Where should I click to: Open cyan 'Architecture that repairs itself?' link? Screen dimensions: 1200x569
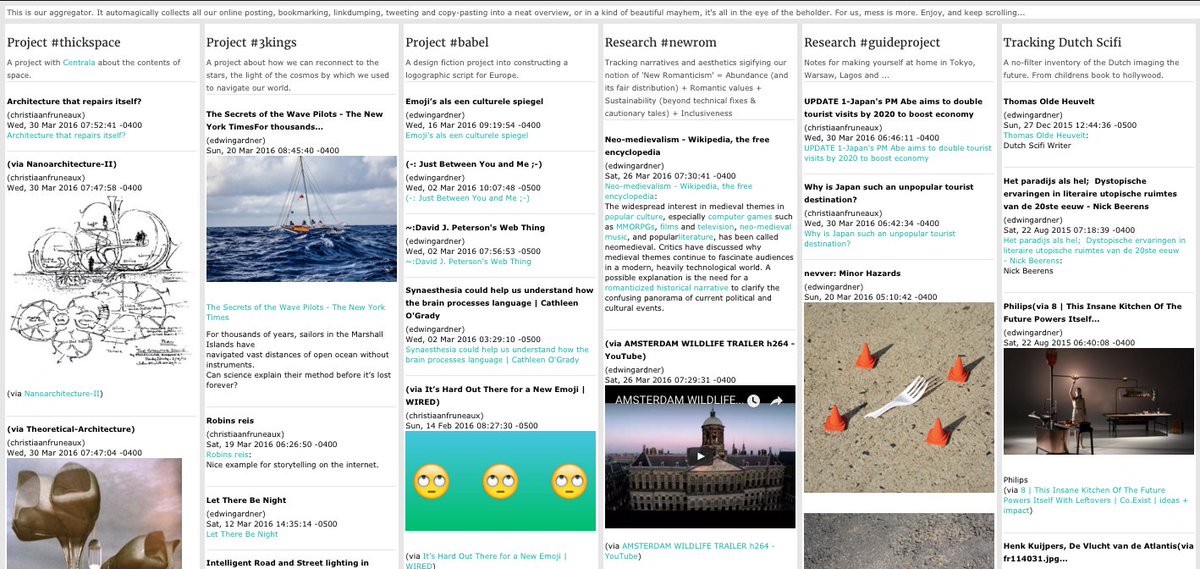pyautogui.click(x=66, y=135)
